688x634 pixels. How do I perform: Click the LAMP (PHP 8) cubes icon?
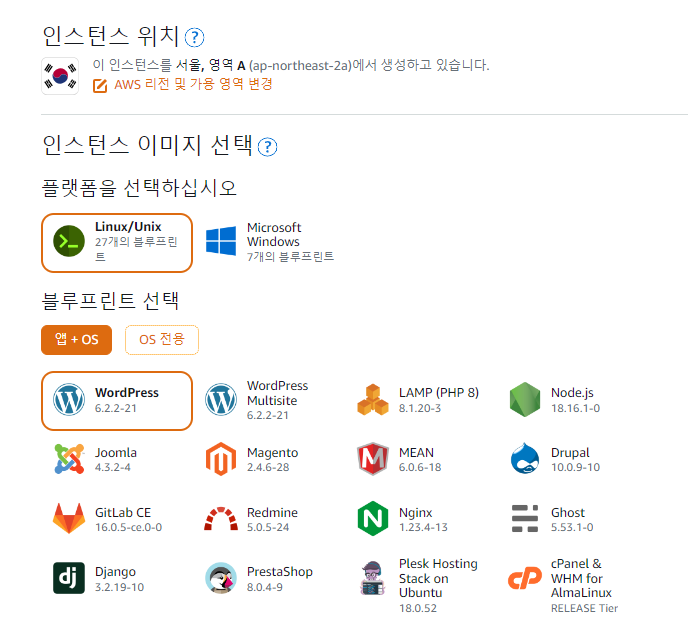point(373,399)
